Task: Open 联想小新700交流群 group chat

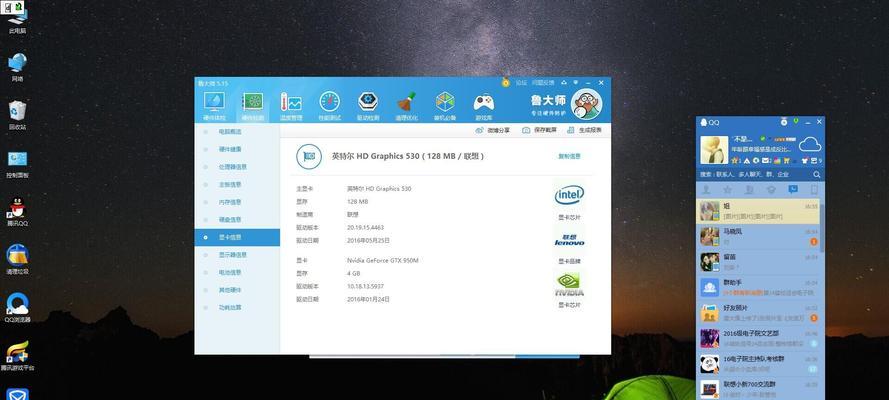Action: pos(758,389)
